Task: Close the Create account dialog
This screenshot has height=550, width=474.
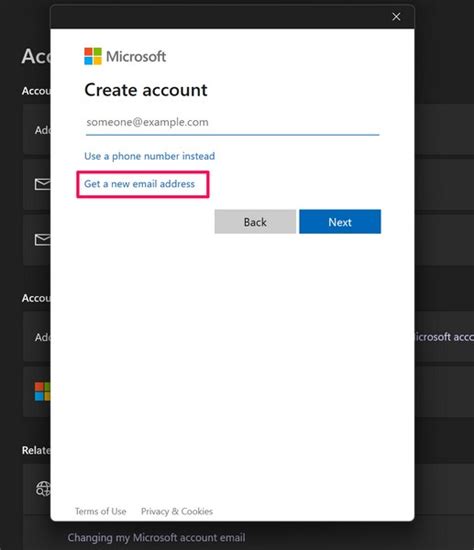Action: pyautogui.click(x=396, y=17)
